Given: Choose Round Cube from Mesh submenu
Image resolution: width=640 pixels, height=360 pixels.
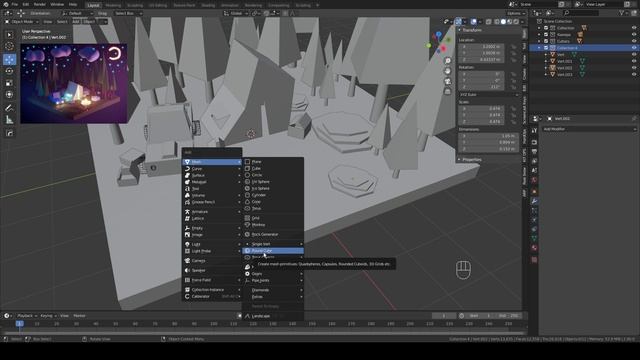Looking at the screenshot, I should (273, 251).
